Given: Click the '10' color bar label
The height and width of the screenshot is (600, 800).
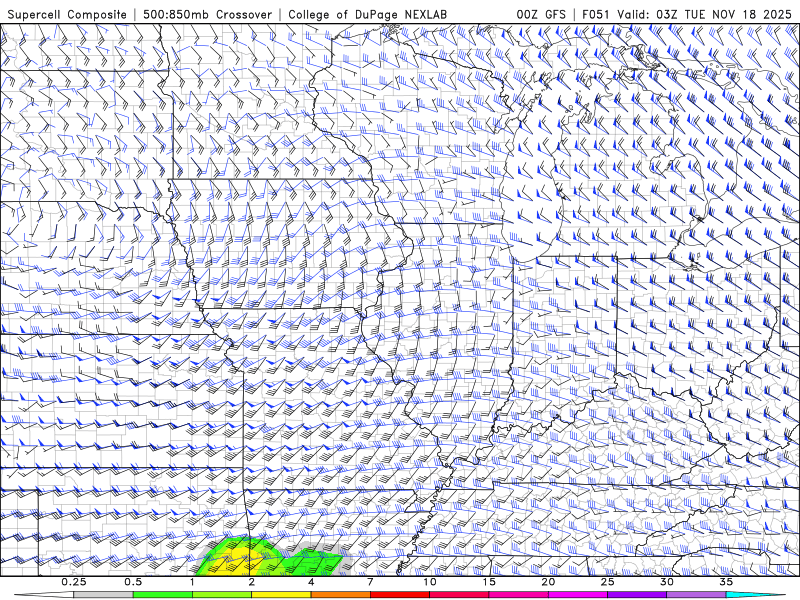Looking at the screenshot, I should [x=430, y=582].
